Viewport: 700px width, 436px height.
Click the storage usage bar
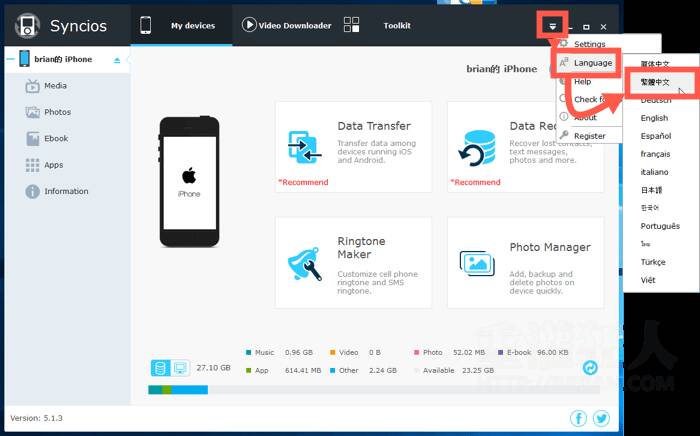374,390
